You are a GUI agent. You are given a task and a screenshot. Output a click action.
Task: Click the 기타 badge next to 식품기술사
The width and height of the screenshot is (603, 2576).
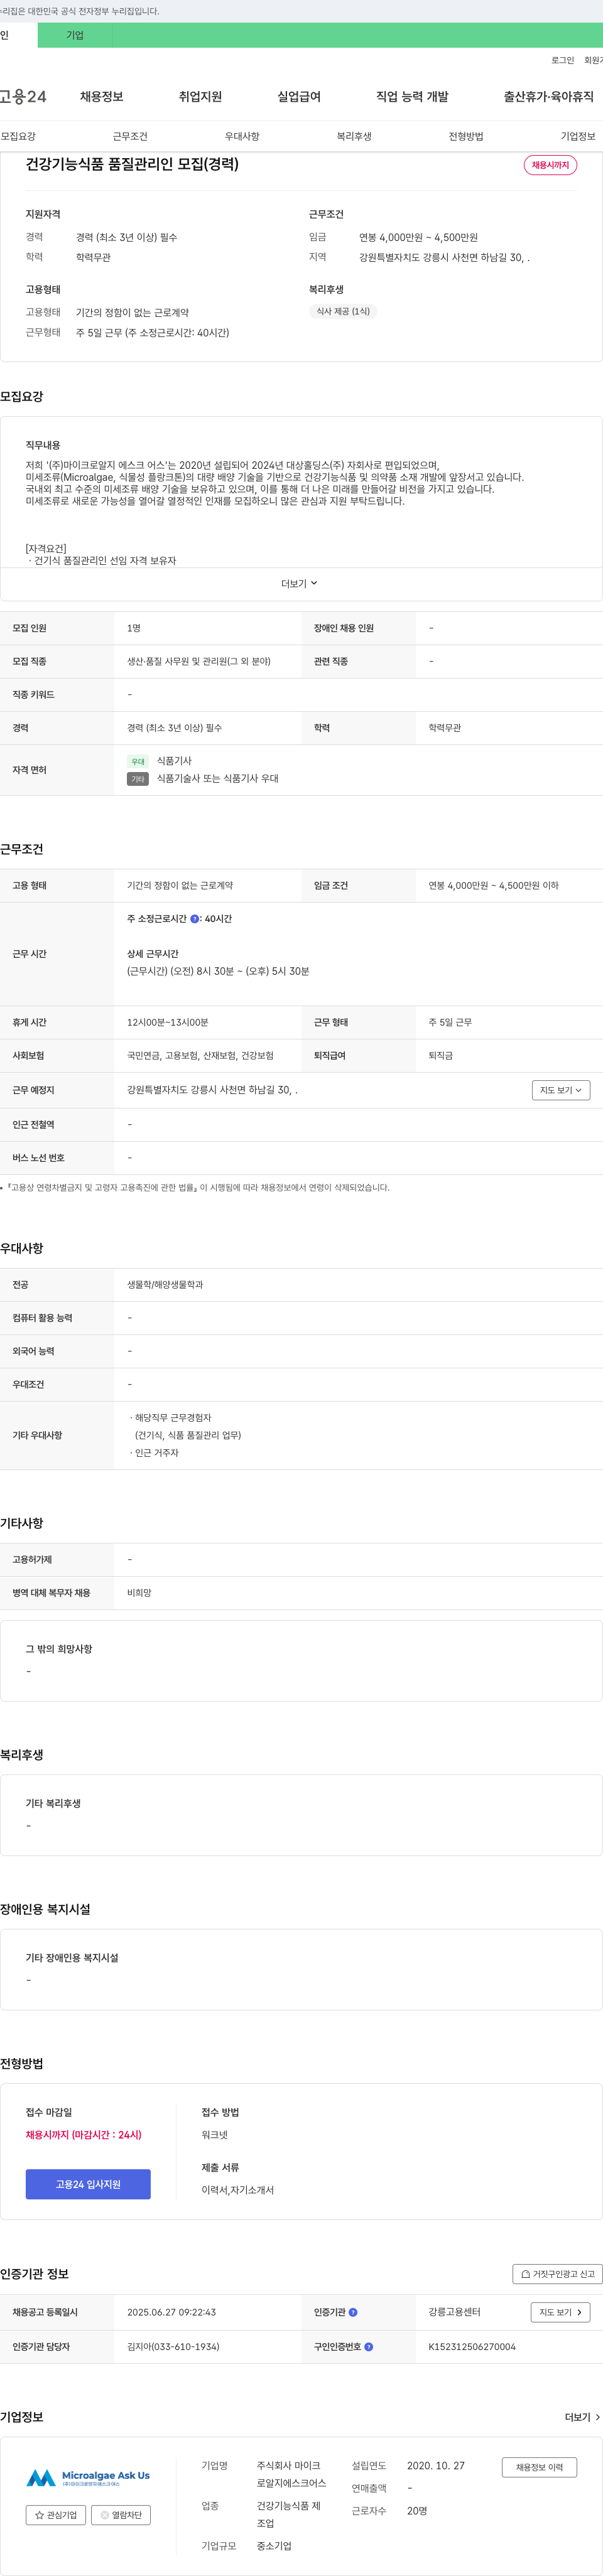click(138, 779)
